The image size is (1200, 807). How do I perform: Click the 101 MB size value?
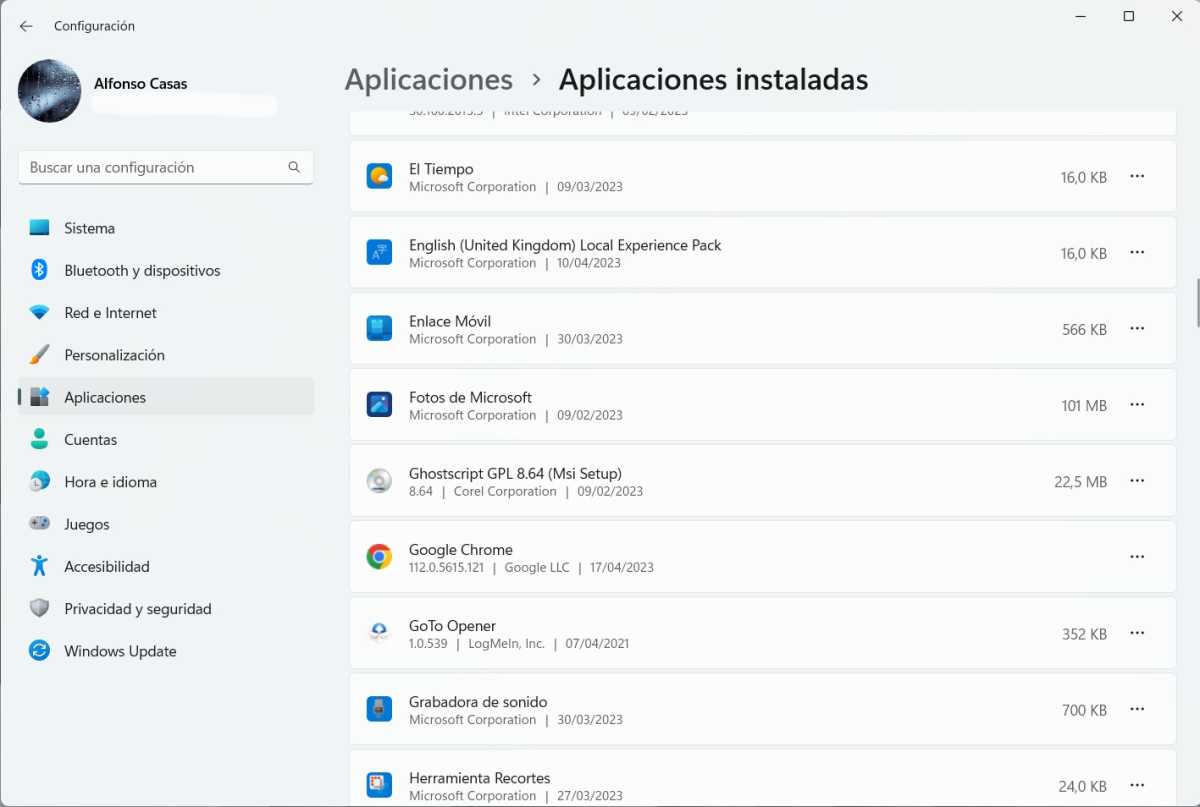pyautogui.click(x=1084, y=406)
